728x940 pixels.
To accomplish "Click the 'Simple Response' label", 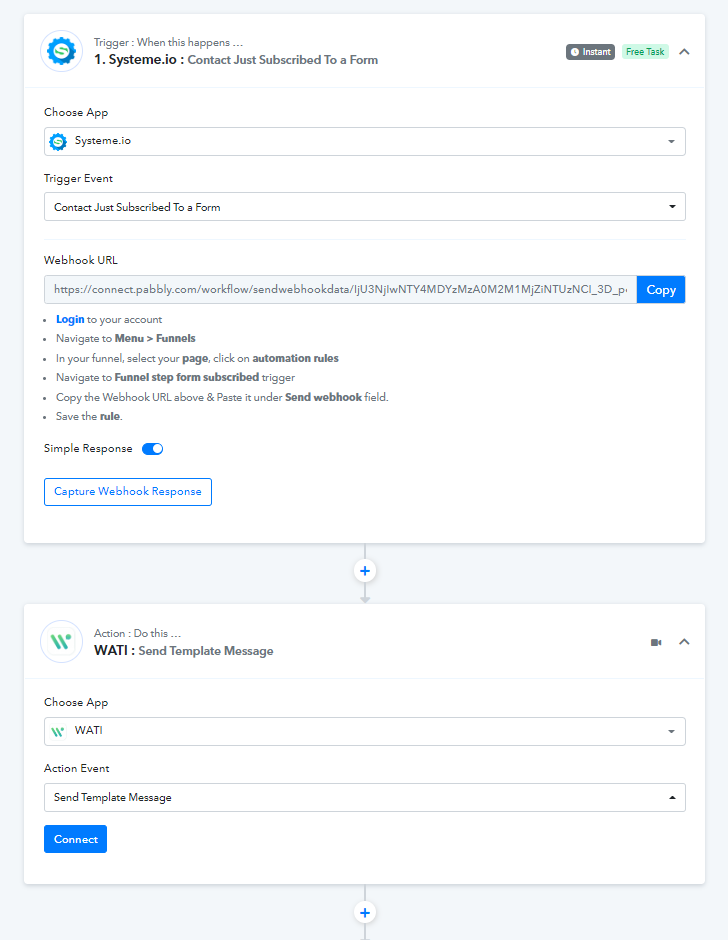I will coord(88,448).
